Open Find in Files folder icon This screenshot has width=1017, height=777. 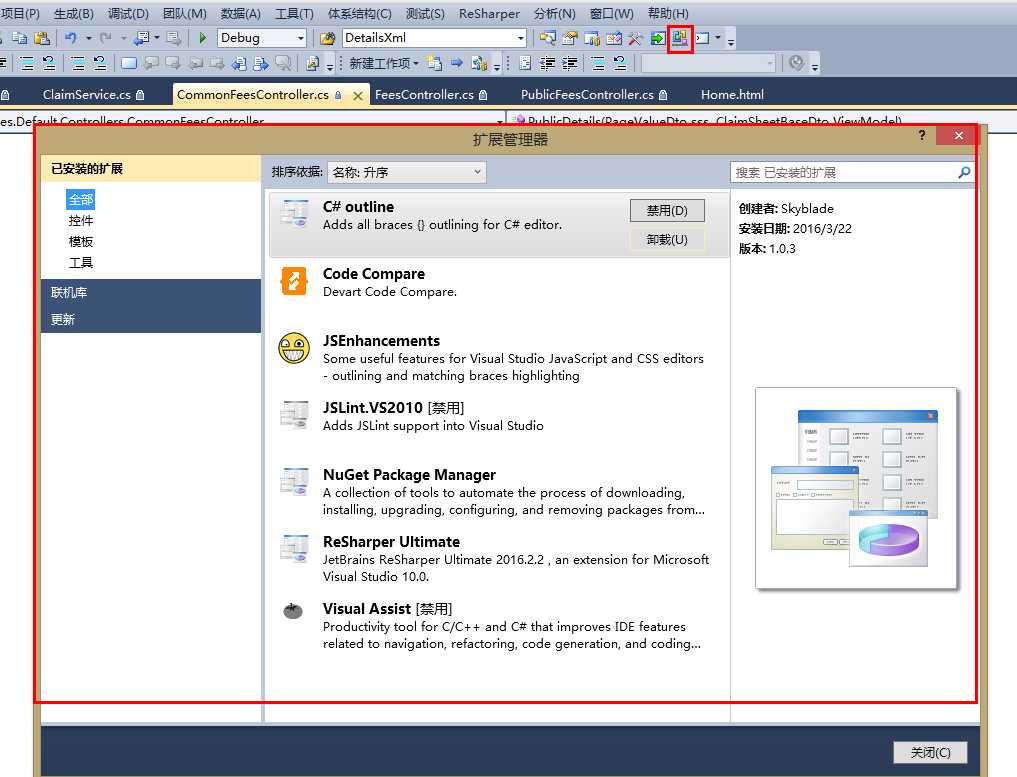[x=328, y=38]
